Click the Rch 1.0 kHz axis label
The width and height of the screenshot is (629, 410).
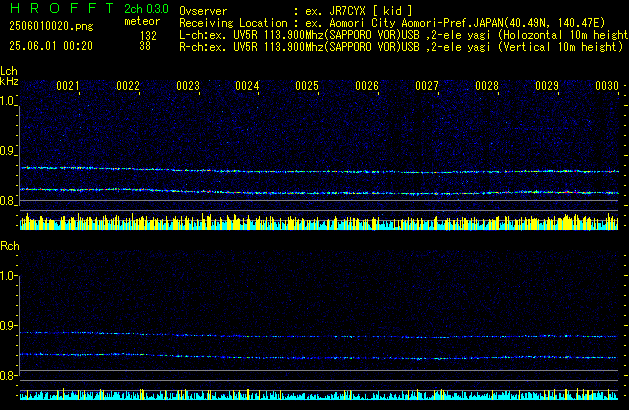pyautogui.click(x=7, y=276)
